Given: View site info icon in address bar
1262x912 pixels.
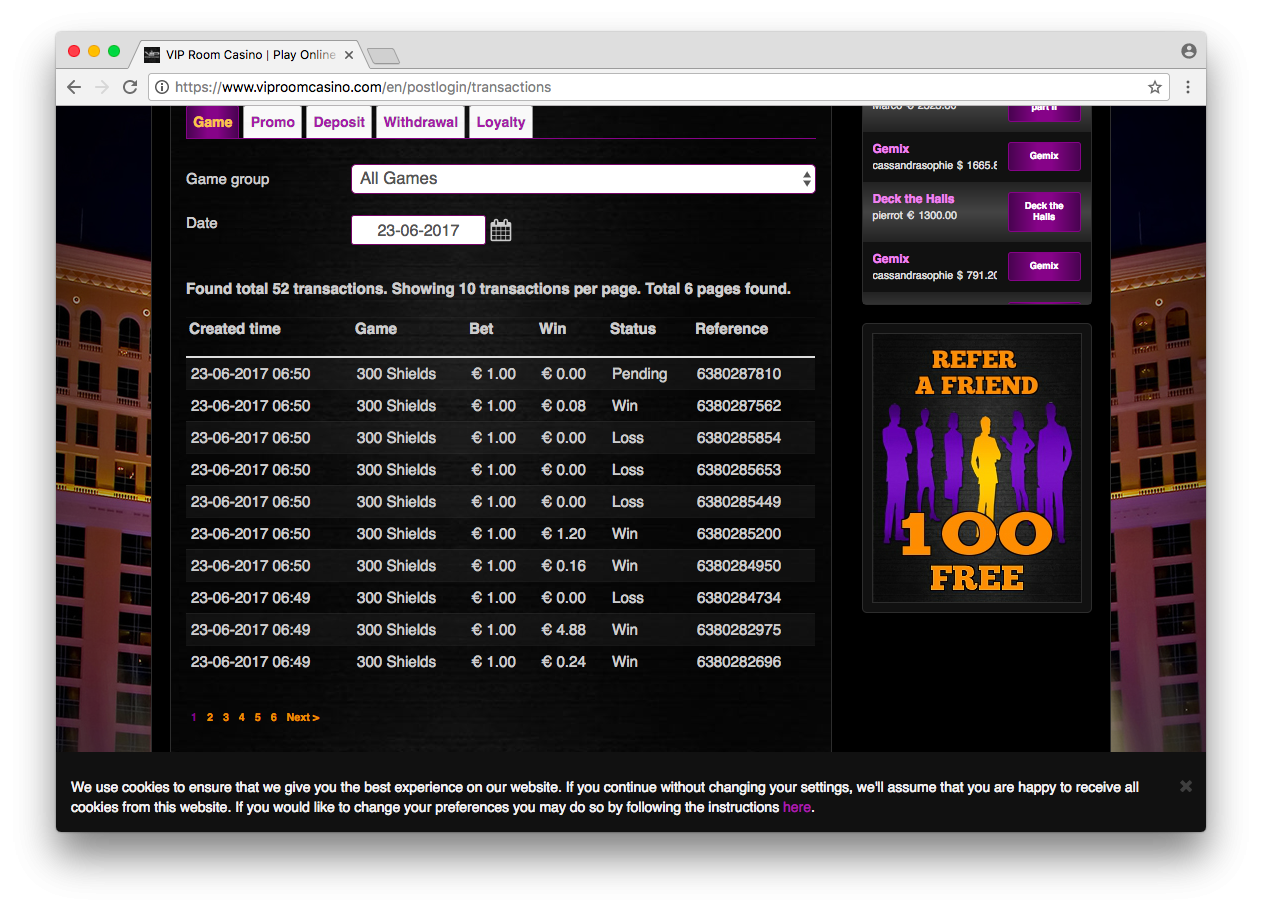Looking at the screenshot, I should [x=162, y=87].
